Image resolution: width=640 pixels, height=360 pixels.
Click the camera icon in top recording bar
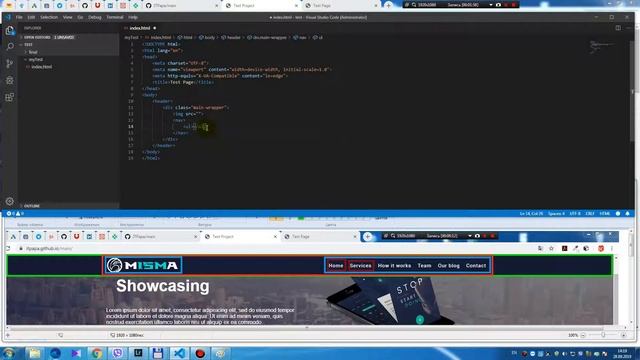pyautogui.click(x=498, y=5)
